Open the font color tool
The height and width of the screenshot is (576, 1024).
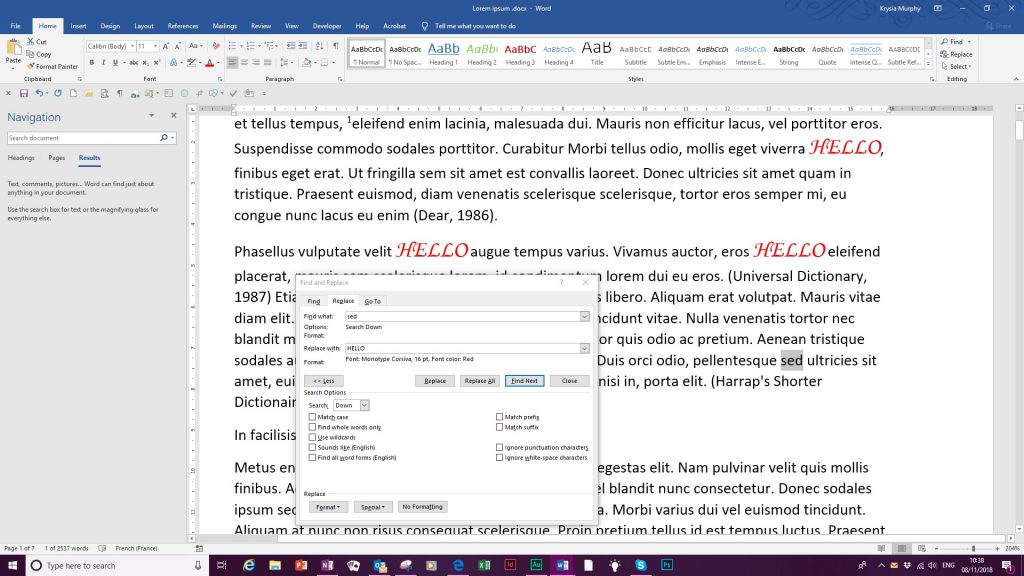point(208,62)
